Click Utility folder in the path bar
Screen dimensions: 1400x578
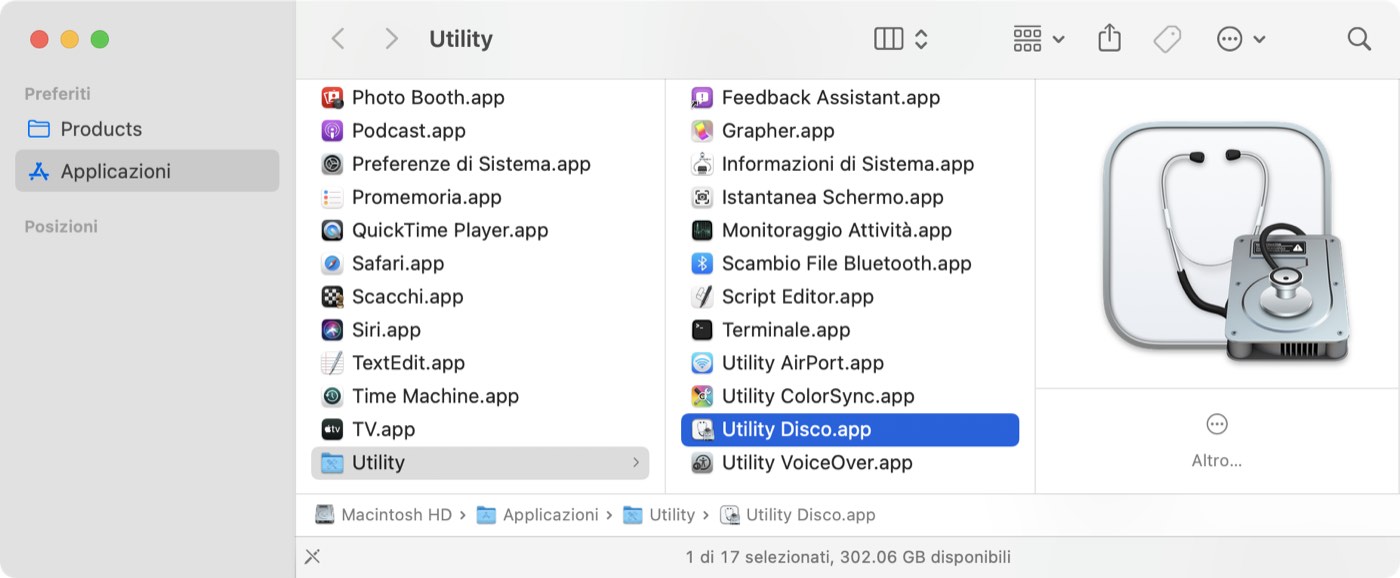click(x=659, y=515)
